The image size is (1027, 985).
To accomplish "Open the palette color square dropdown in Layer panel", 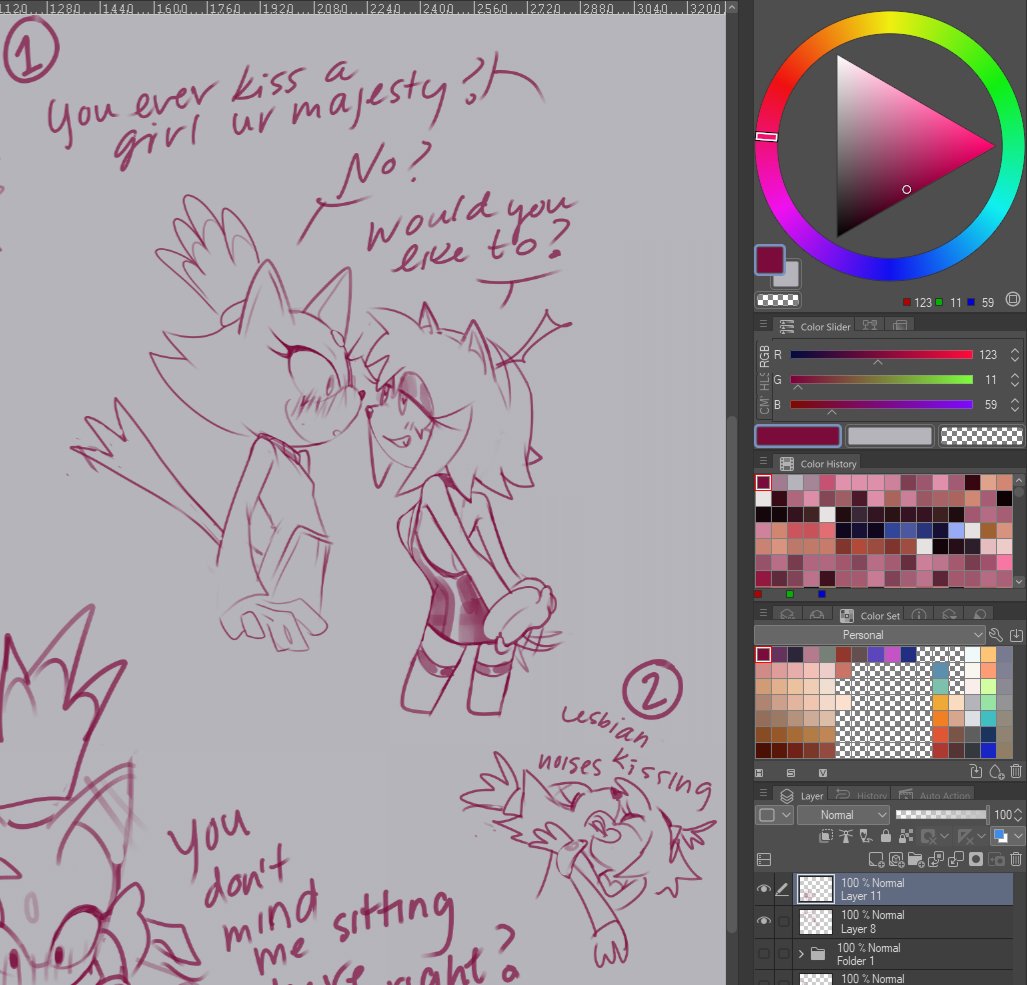I will click(774, 815).
